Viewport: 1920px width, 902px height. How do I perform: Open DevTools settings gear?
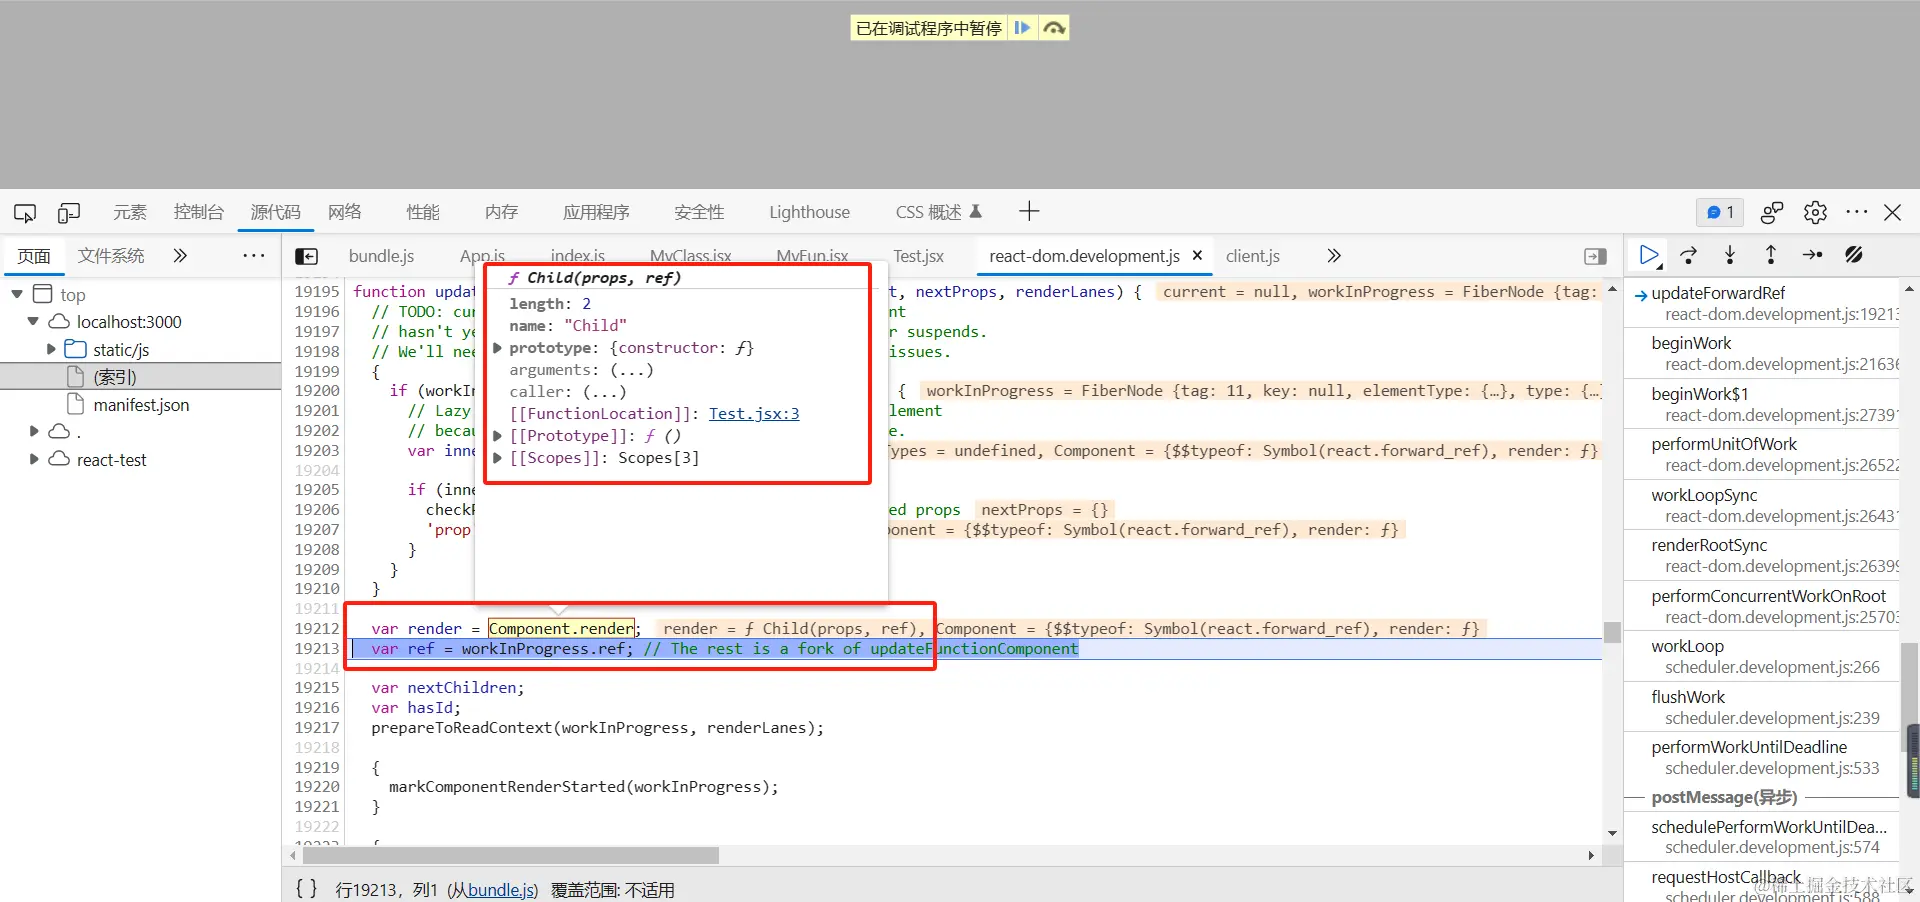point(1815,212)
